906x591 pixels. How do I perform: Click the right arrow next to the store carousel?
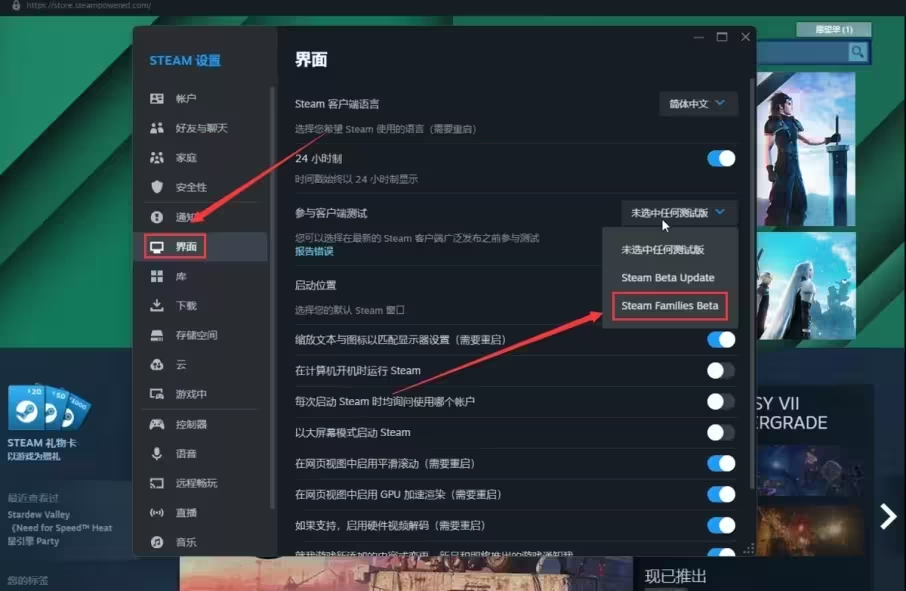(888, 516)
